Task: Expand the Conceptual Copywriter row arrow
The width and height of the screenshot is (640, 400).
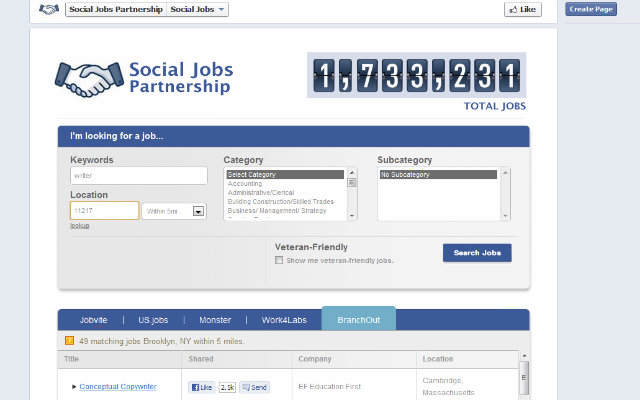Action: tap(74, 387)
